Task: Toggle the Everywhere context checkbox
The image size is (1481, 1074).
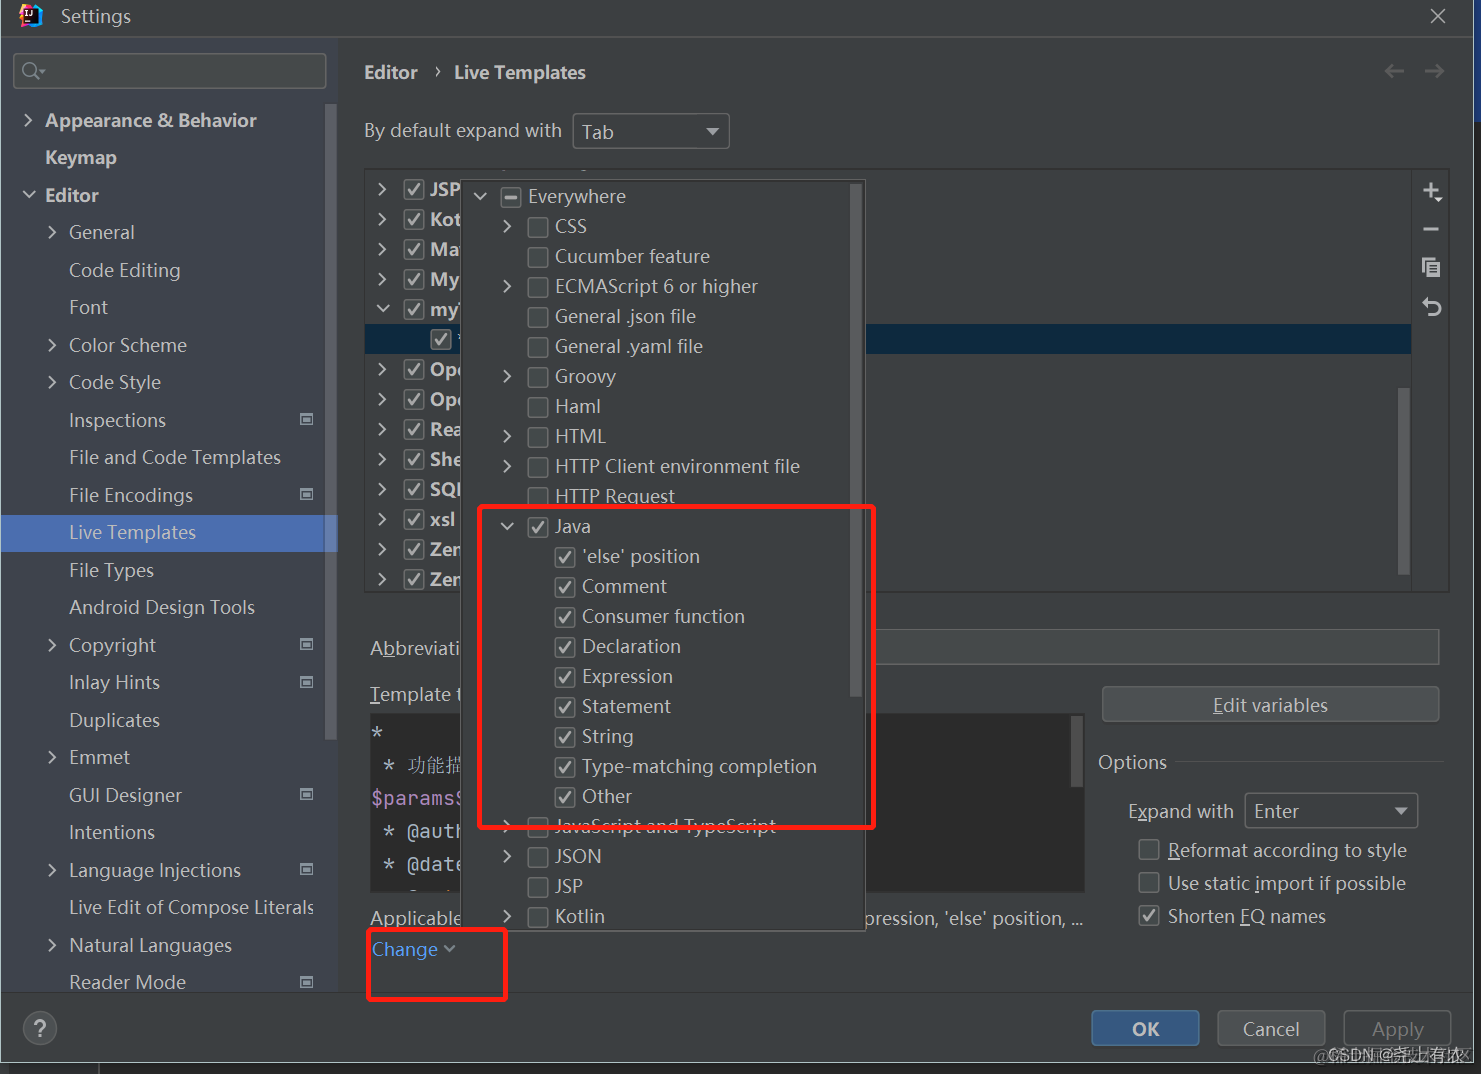Action: click(x=511, y=197)
